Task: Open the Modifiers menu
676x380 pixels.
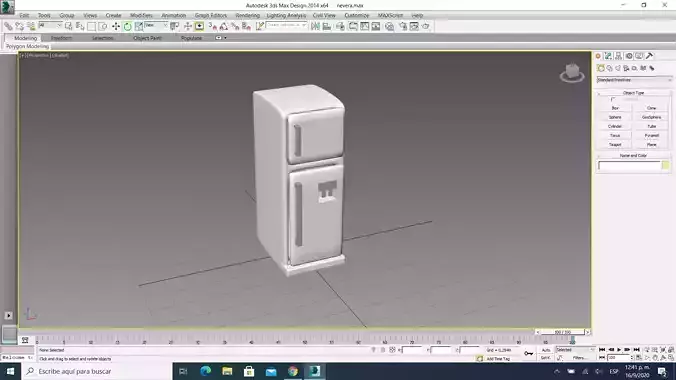Action: 141,15
